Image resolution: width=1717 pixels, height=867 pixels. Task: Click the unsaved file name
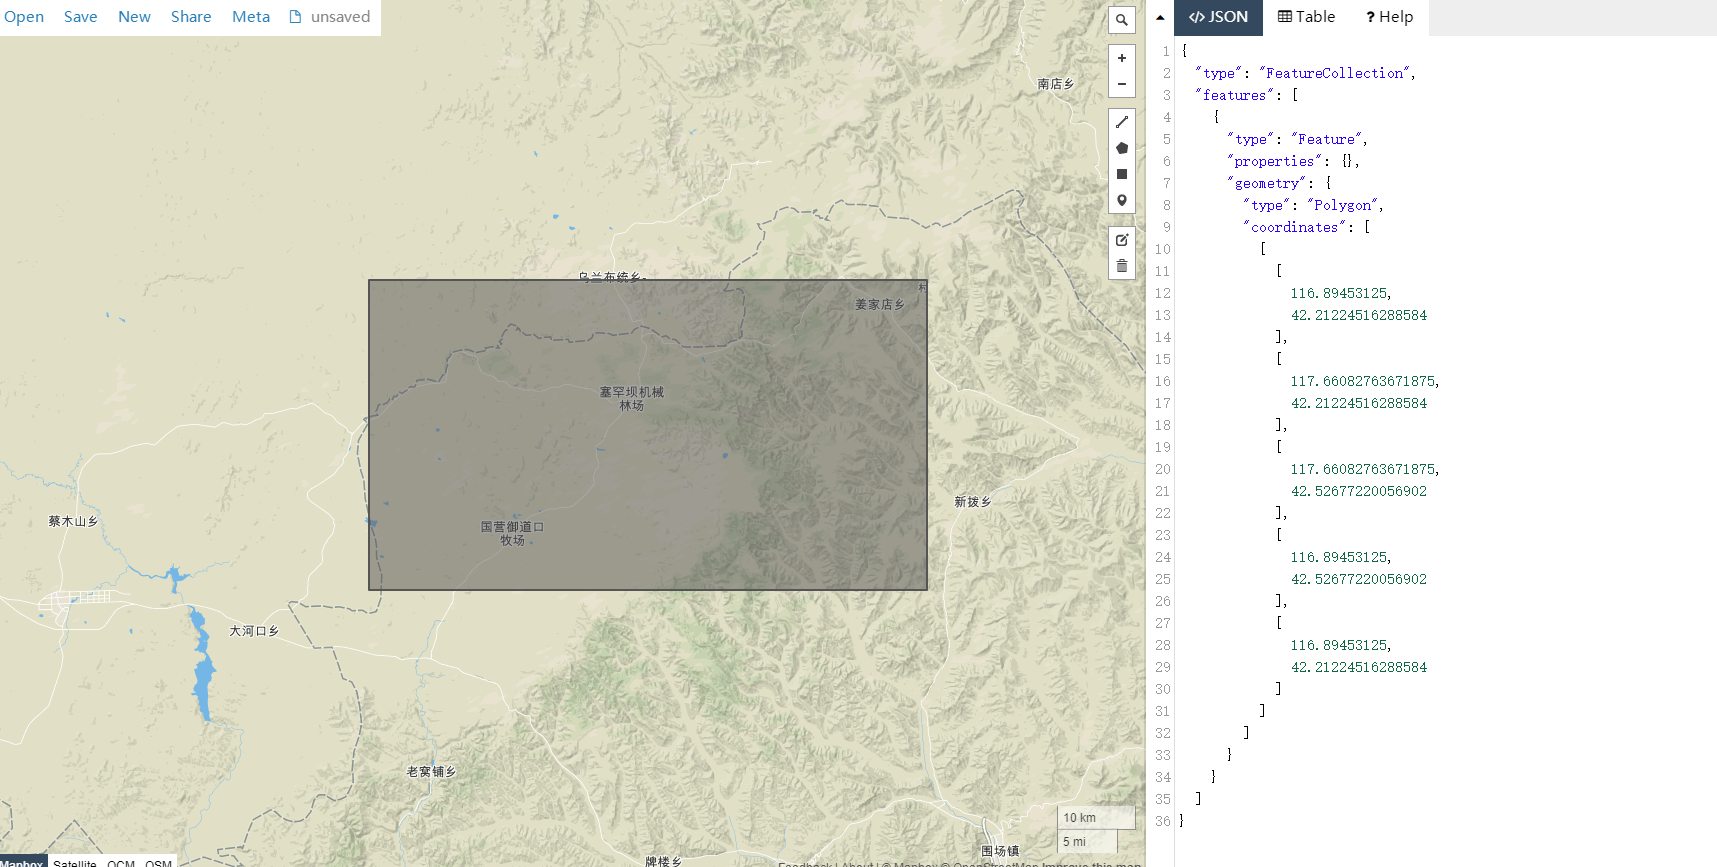[x=340, y=17]
